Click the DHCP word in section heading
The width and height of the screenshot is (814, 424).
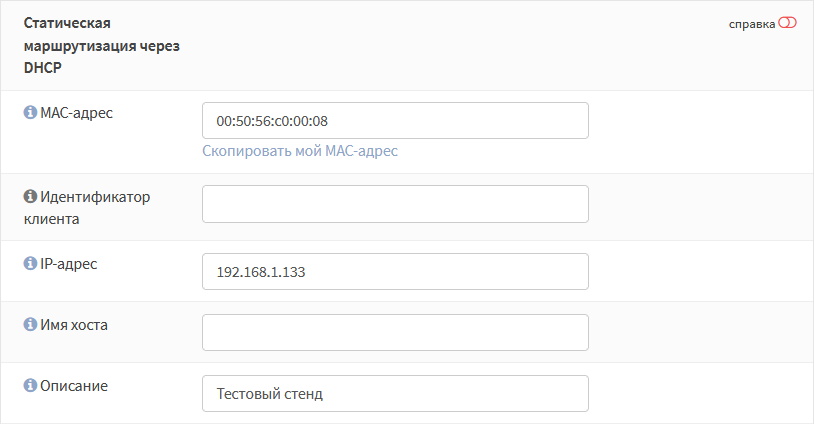tap(43, 68)
